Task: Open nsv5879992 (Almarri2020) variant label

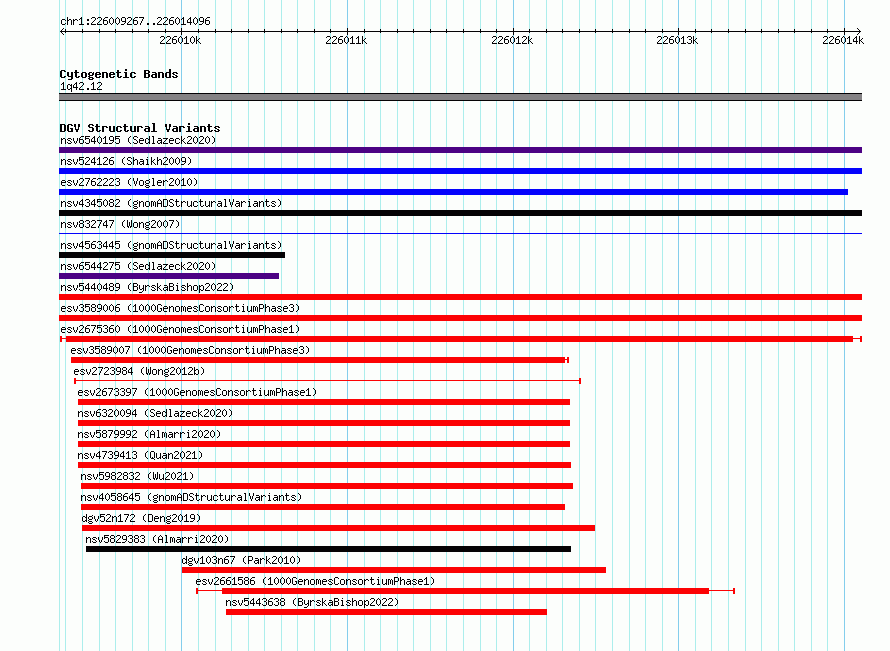Action: (149, 434)
